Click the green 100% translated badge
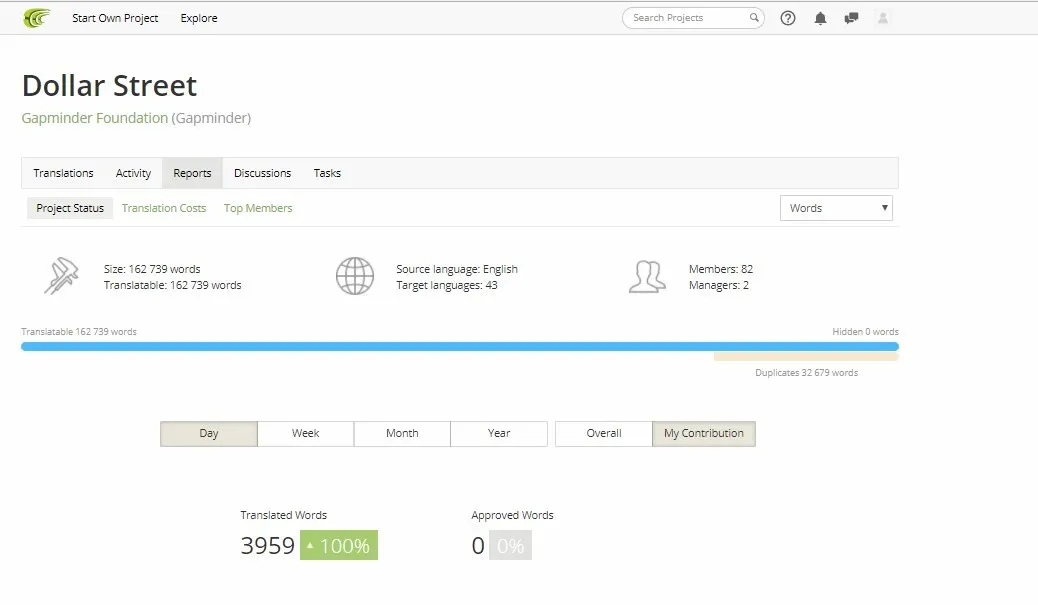 point(339,545)
